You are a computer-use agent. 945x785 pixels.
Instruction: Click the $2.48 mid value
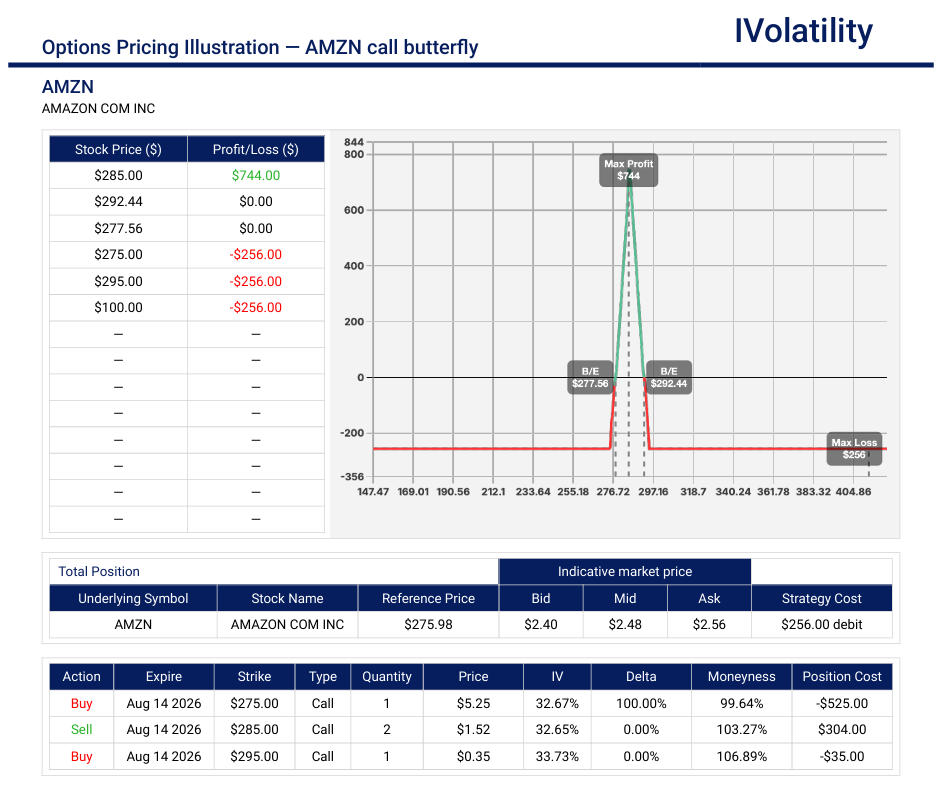click(625, 624)
